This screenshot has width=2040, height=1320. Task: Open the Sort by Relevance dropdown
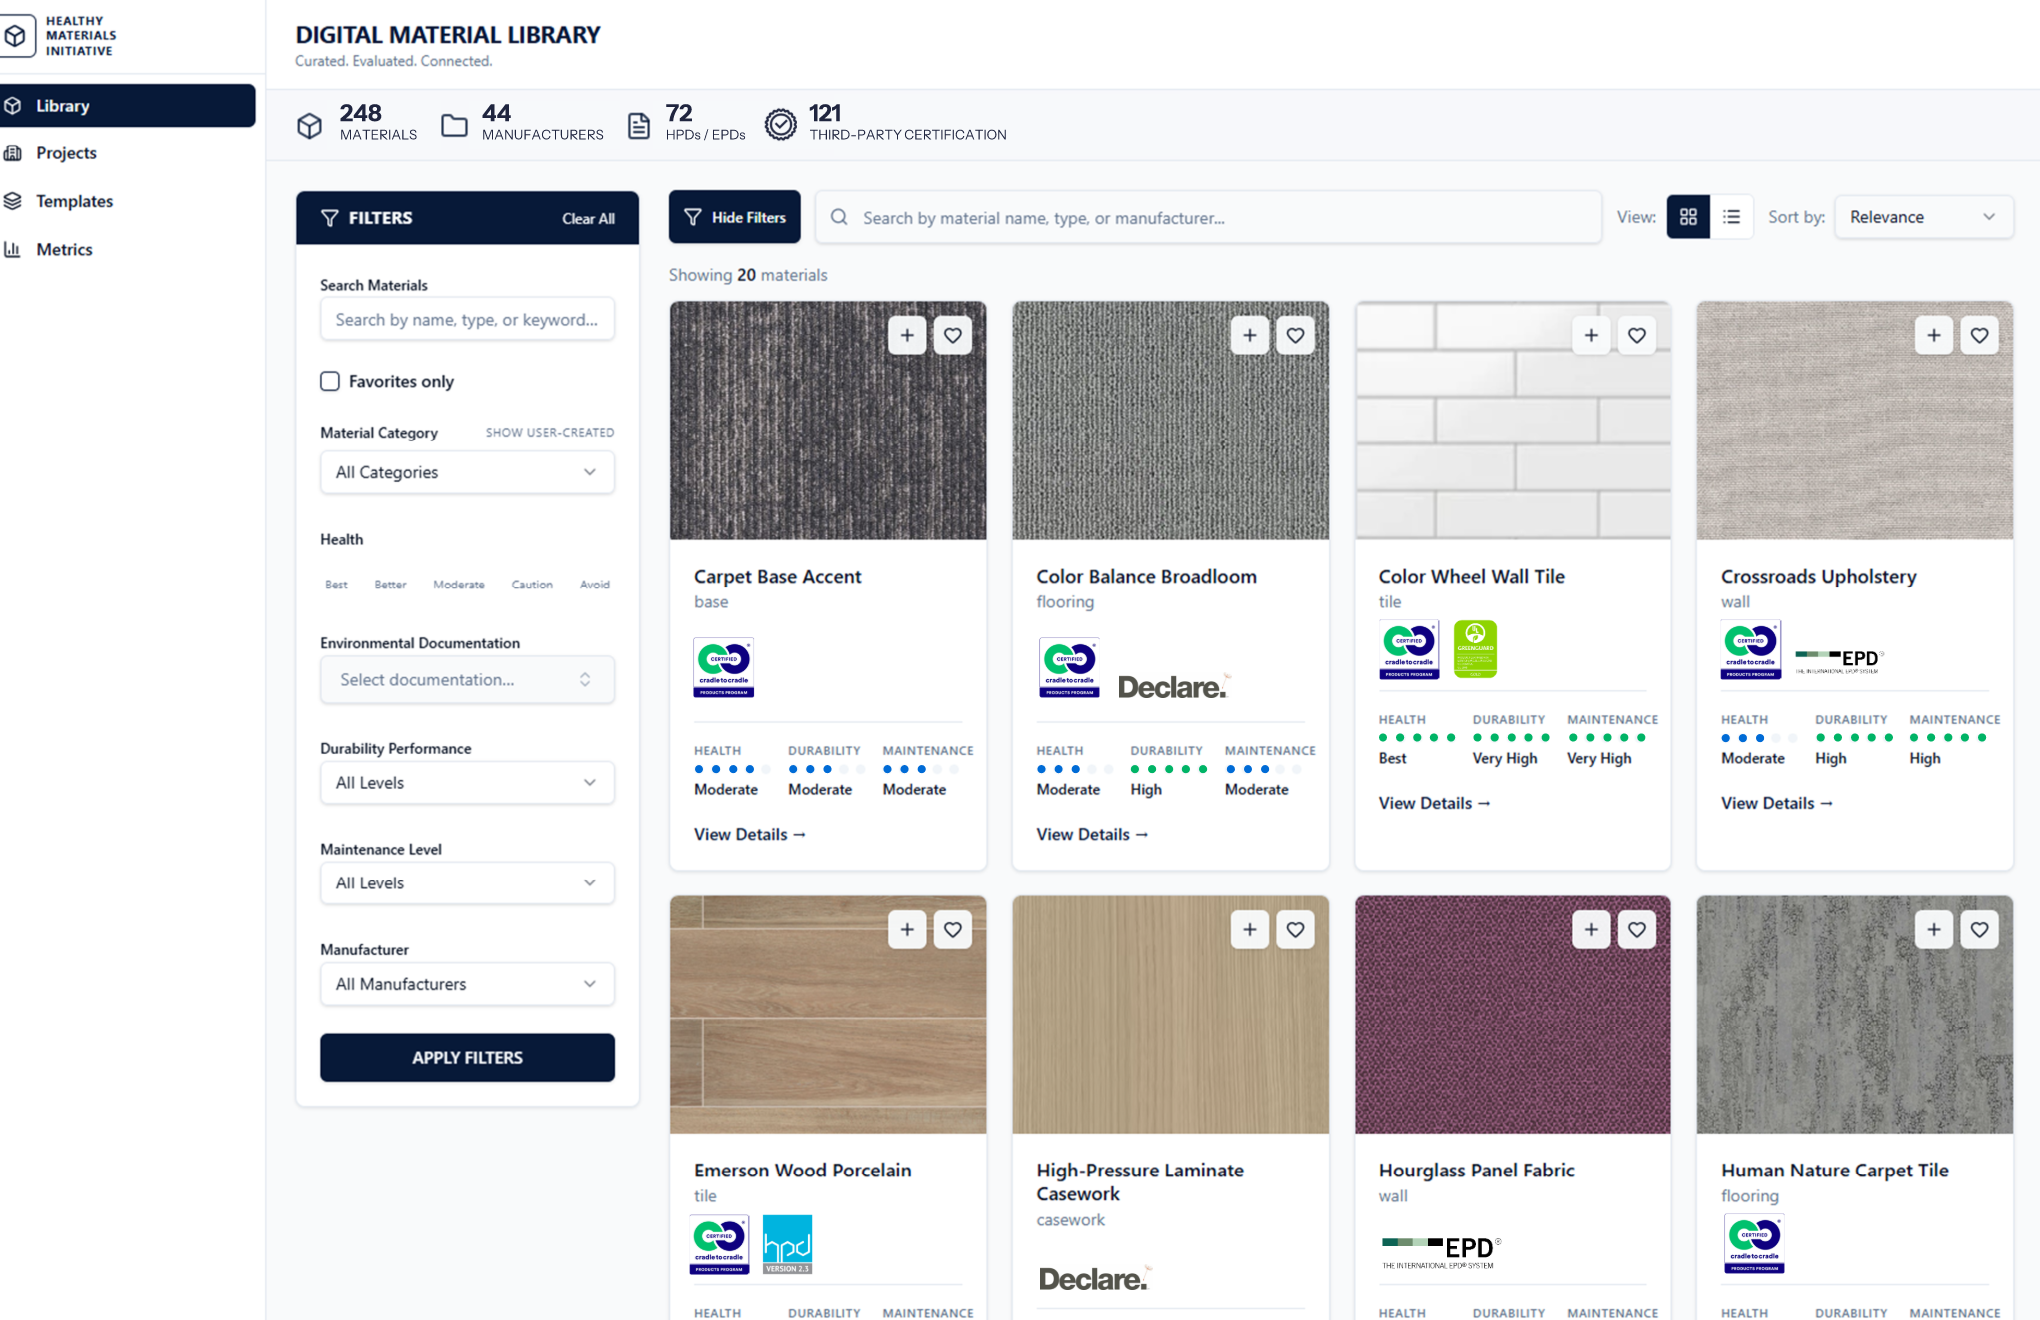click(x=1923, y=217)
